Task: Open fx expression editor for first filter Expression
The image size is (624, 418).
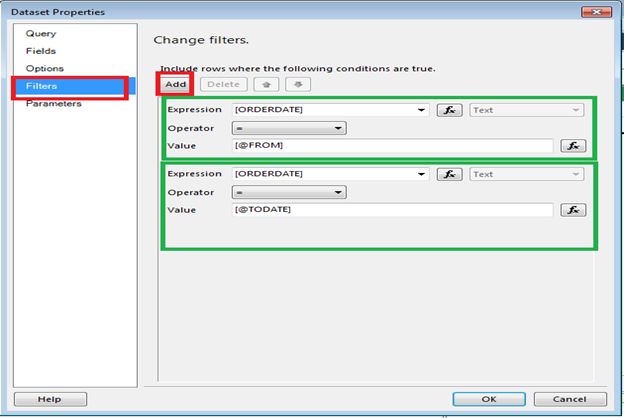Action: (x=449, y=110)
